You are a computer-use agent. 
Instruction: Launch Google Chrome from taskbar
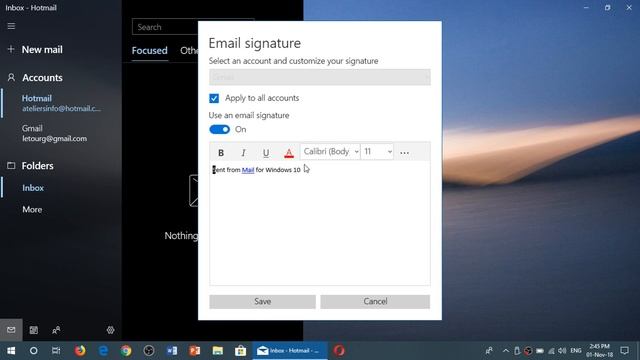(126, 351)
